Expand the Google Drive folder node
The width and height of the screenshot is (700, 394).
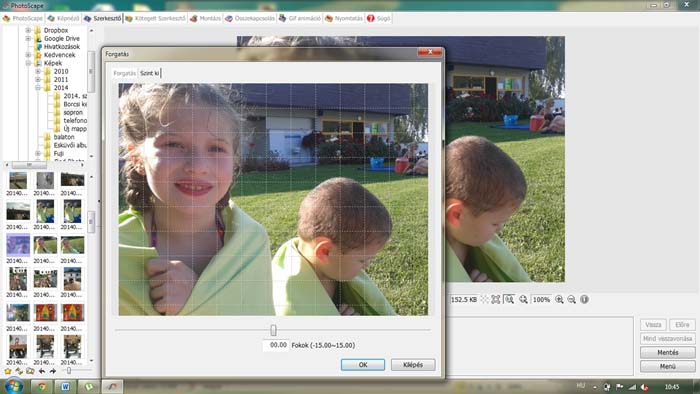pos(29,38)
